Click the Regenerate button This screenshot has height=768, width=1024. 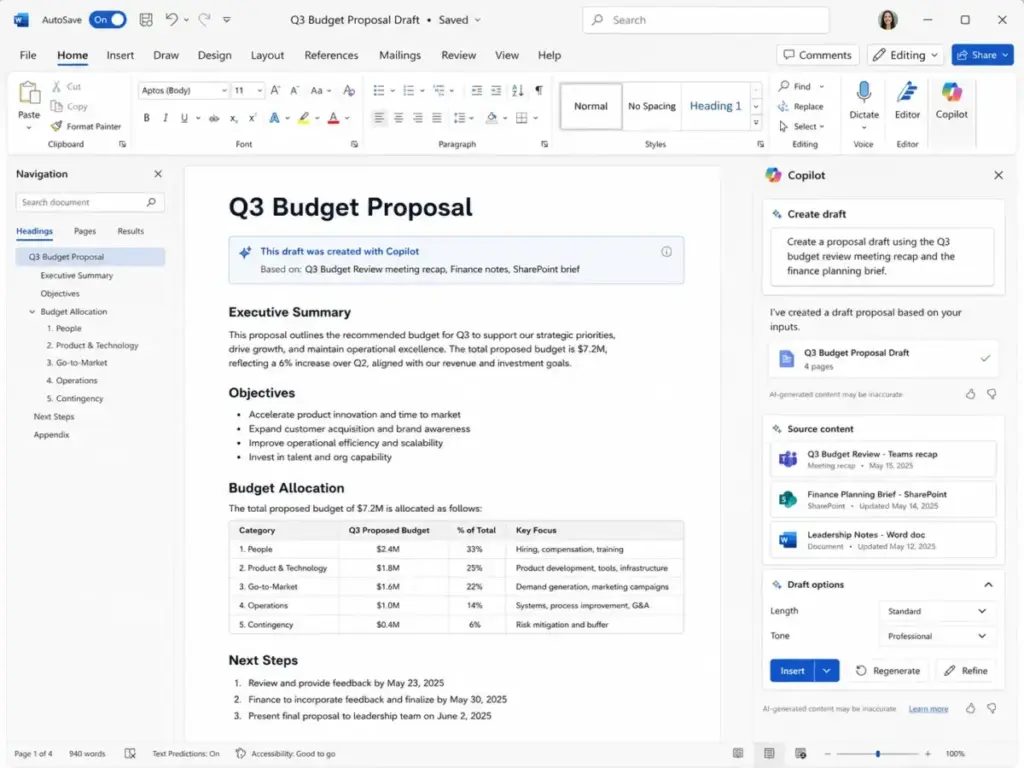coord(888,671)
